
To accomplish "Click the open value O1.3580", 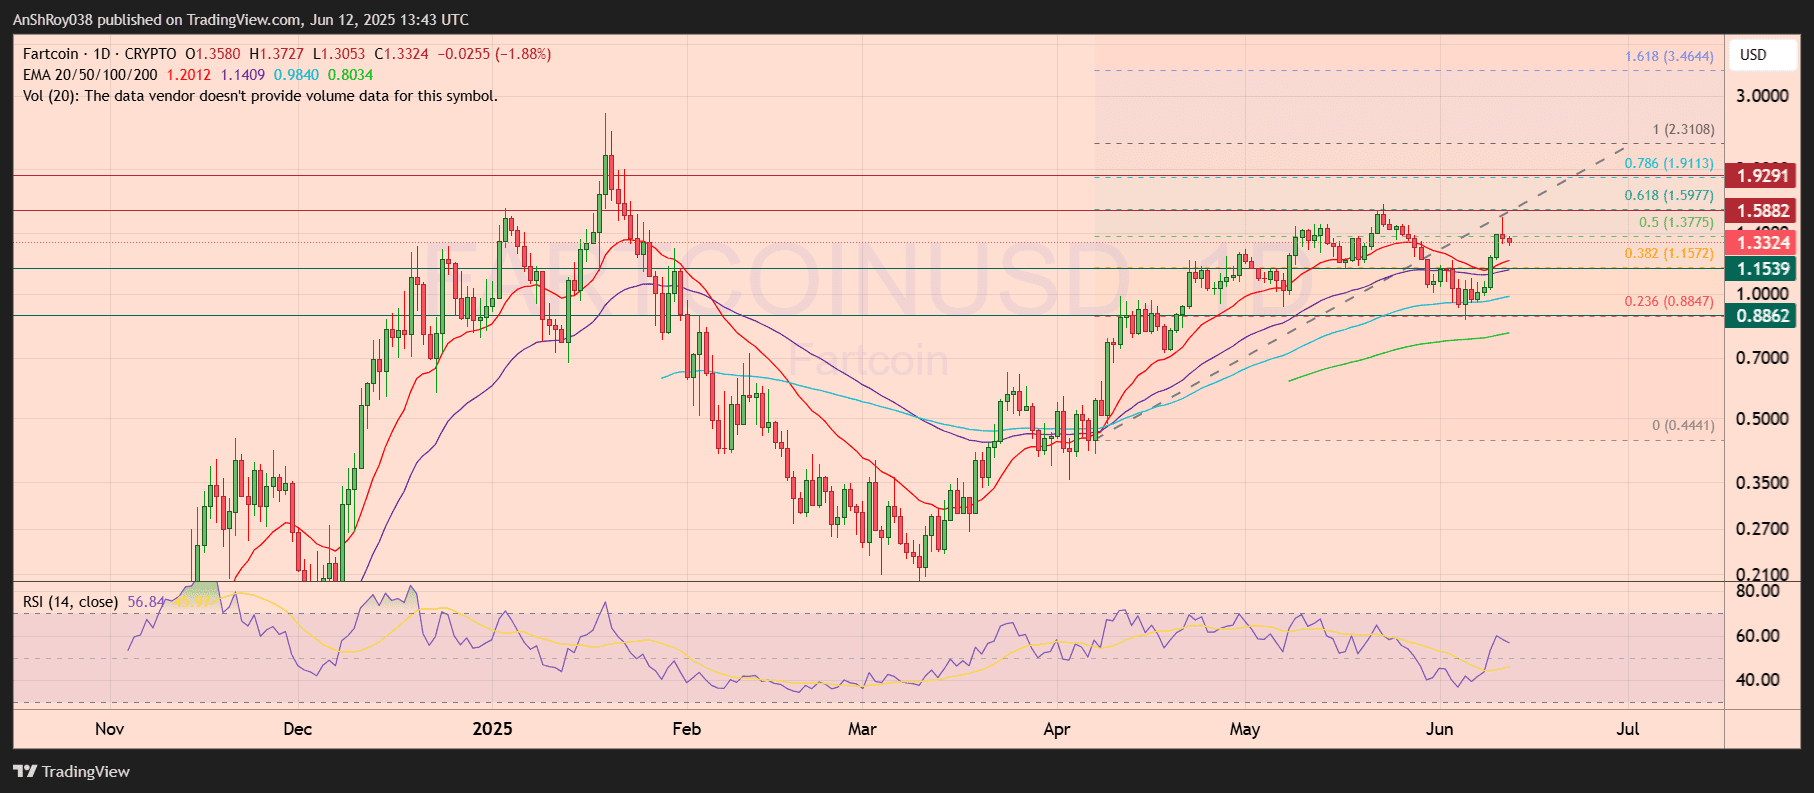I will click(213, 54).
